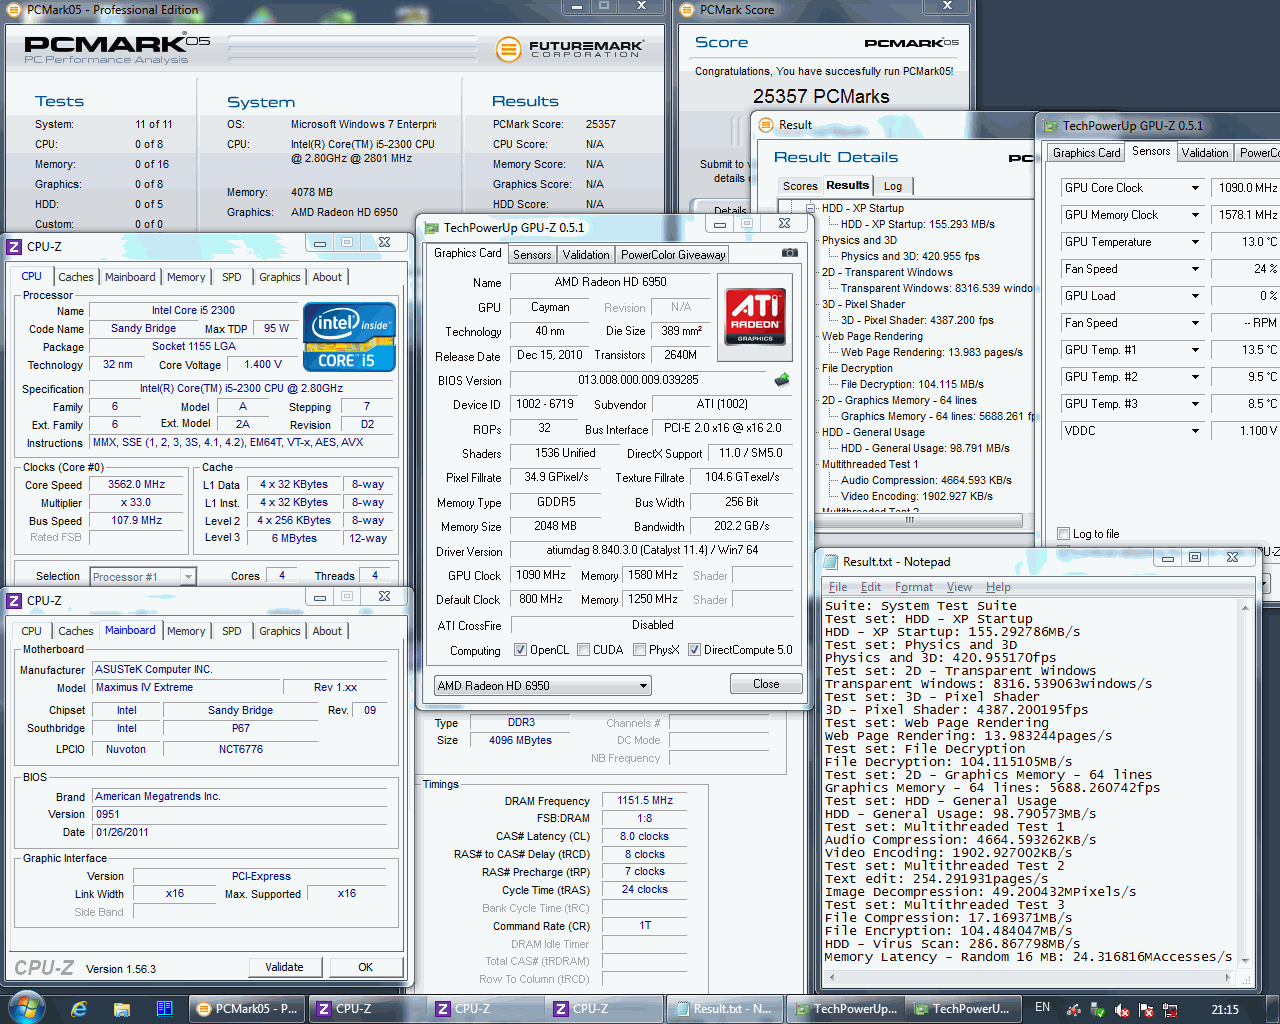Open the GPU Temperature sensor dropdown
This screenshot has width=1280, height=1024.
coord(1194,242)
